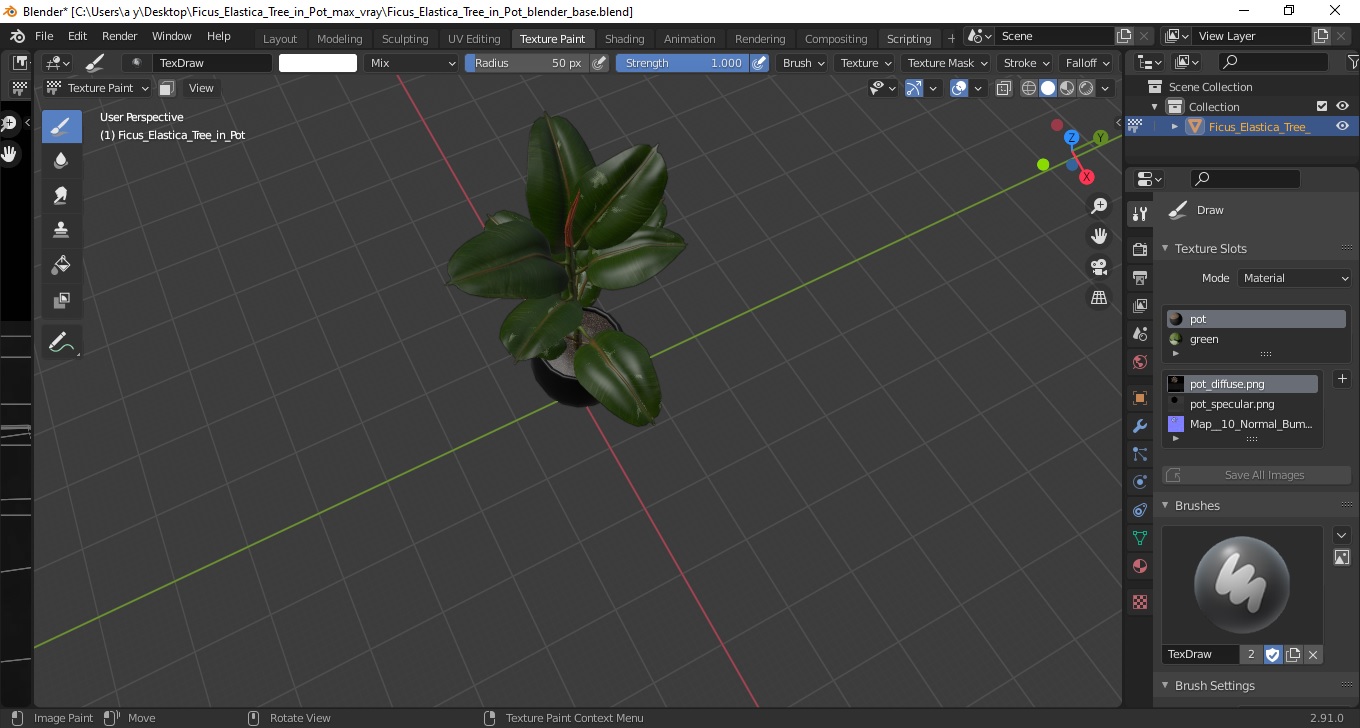Switch to the Shading workspace tab

[x=624, y=39]
